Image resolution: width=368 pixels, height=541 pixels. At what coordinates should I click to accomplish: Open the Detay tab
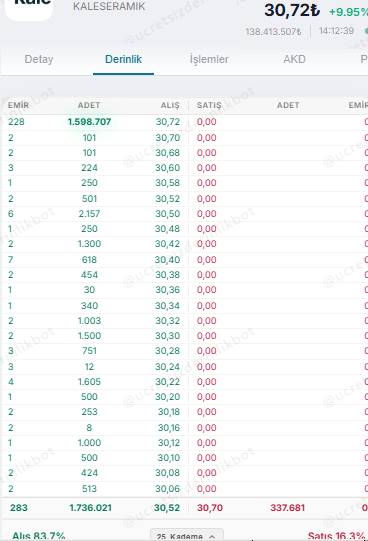click(39, 59)
